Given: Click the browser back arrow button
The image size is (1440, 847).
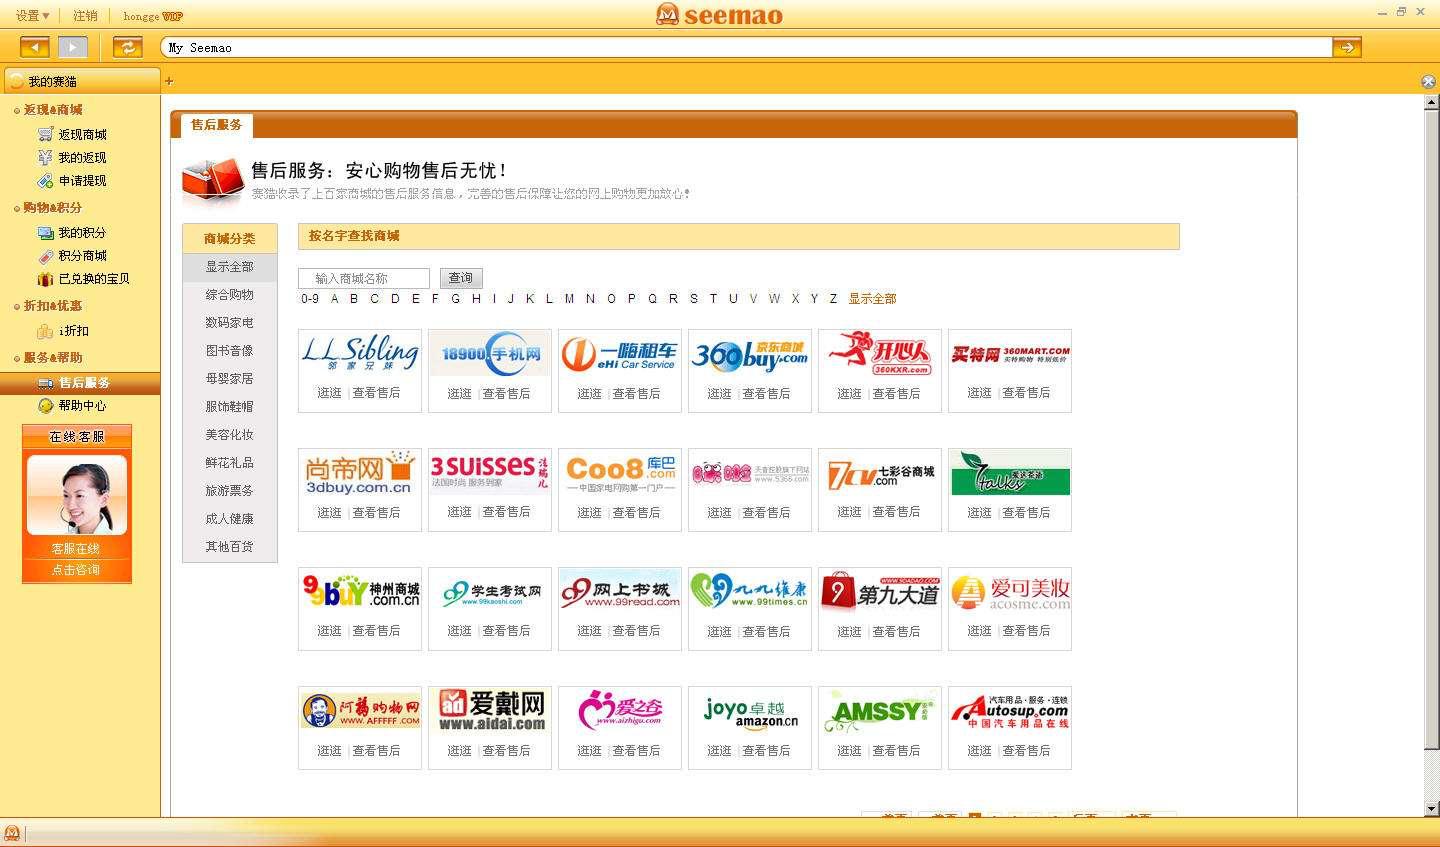Looking at the screenshot, I should (x=34, y=47).
